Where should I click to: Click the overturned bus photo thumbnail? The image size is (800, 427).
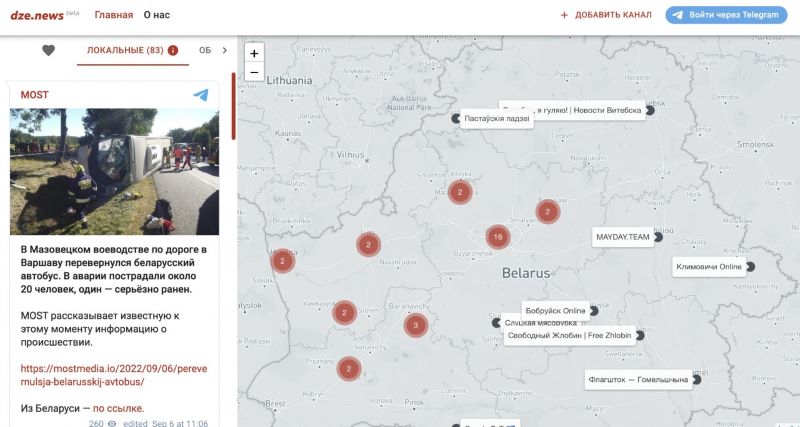(x=114, y=171)
